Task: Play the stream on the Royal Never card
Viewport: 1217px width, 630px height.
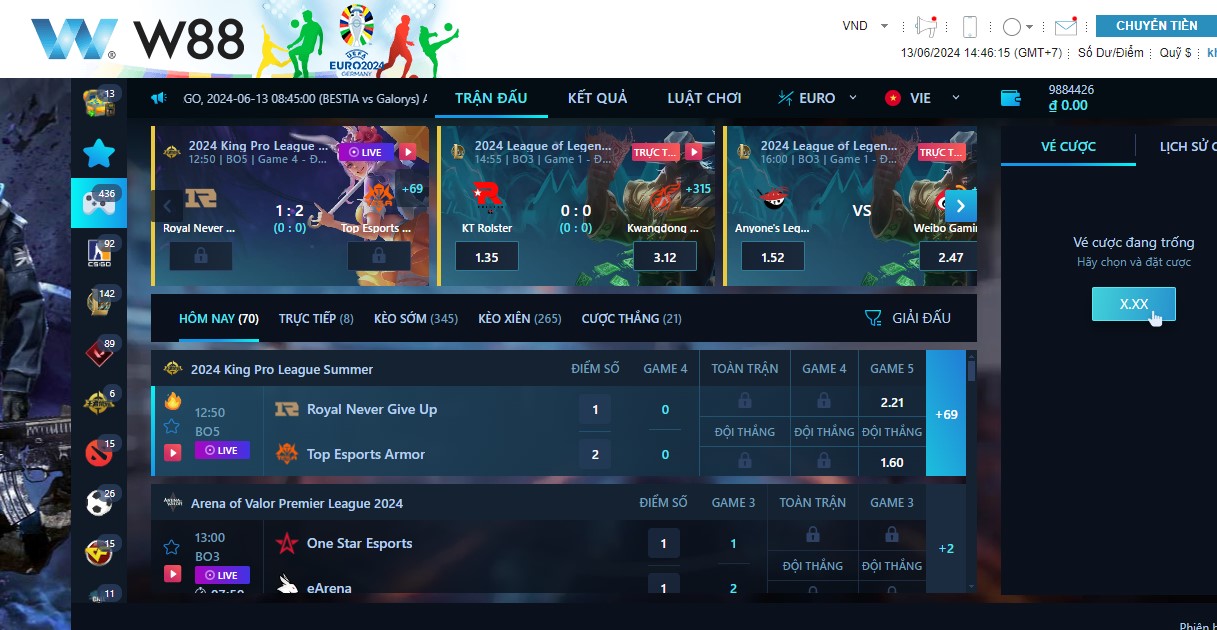Action: [408, 152]
